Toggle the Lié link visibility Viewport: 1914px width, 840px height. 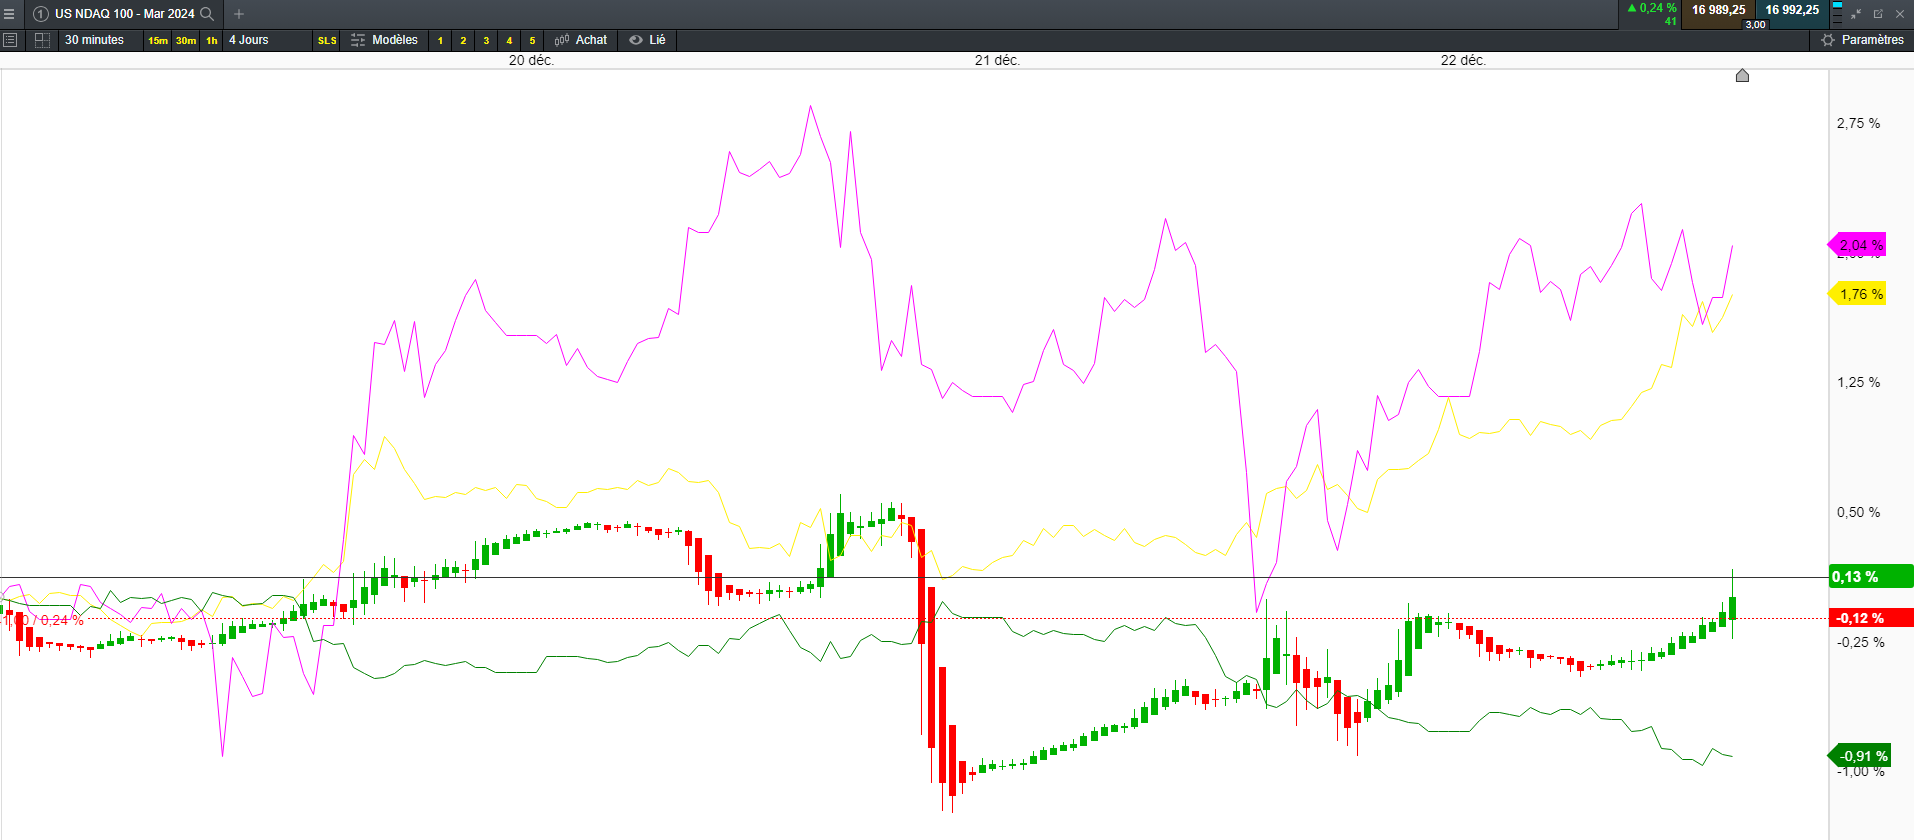coord(647,40)
